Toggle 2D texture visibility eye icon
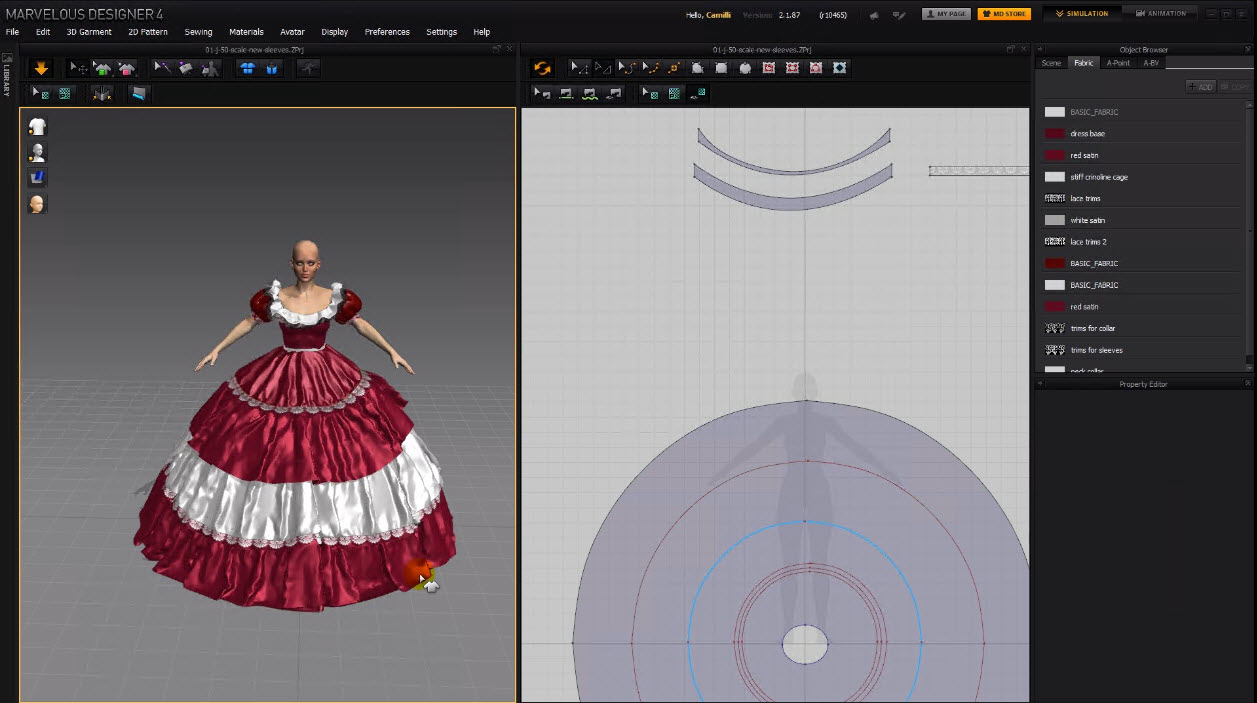The width and height of the screenshot is (1257, 703). click(698, 93)
